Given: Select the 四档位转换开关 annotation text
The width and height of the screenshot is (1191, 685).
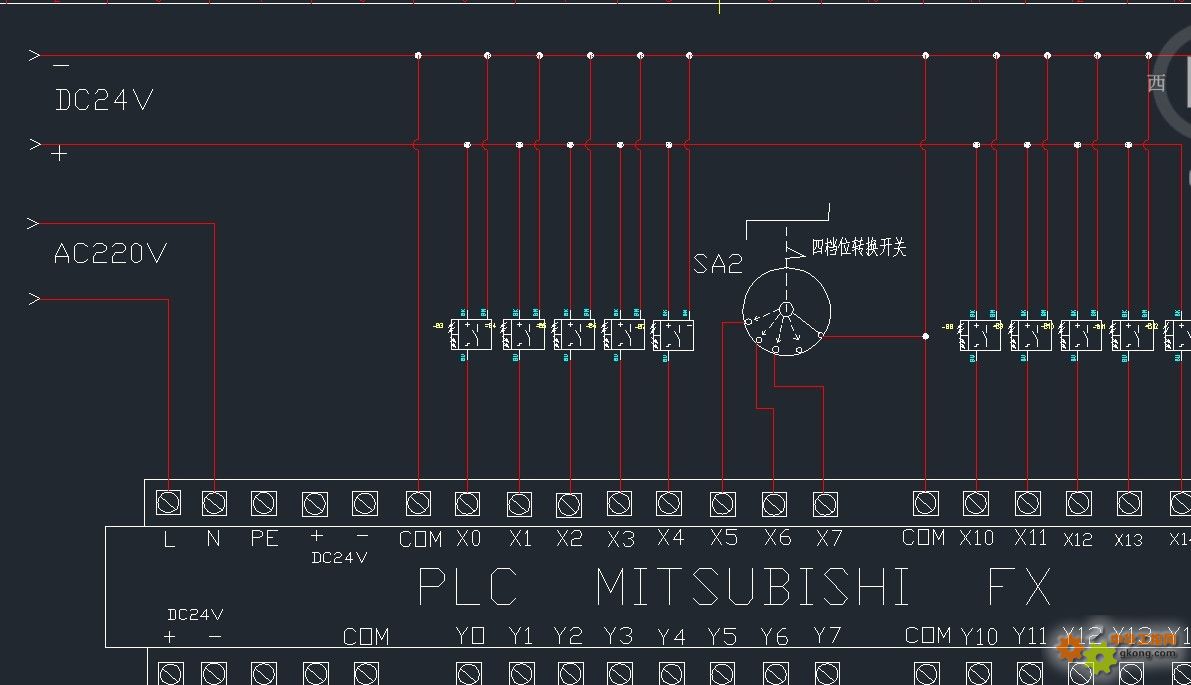Looking at the screenshot, I should (859, 247).
